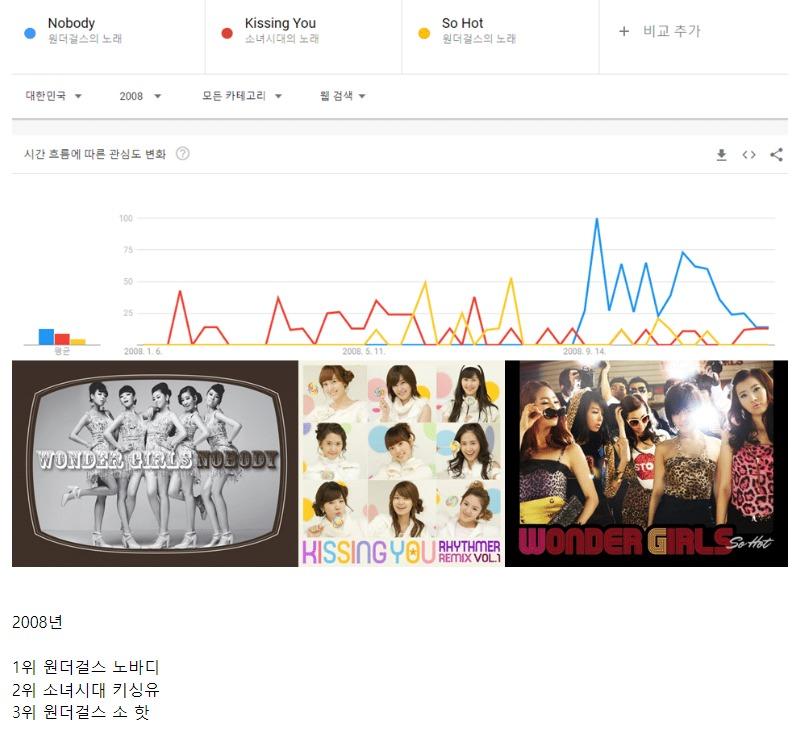Click the 25 value on the y-axis
This screenshot has width=800, height=746.
click(128, 313)
